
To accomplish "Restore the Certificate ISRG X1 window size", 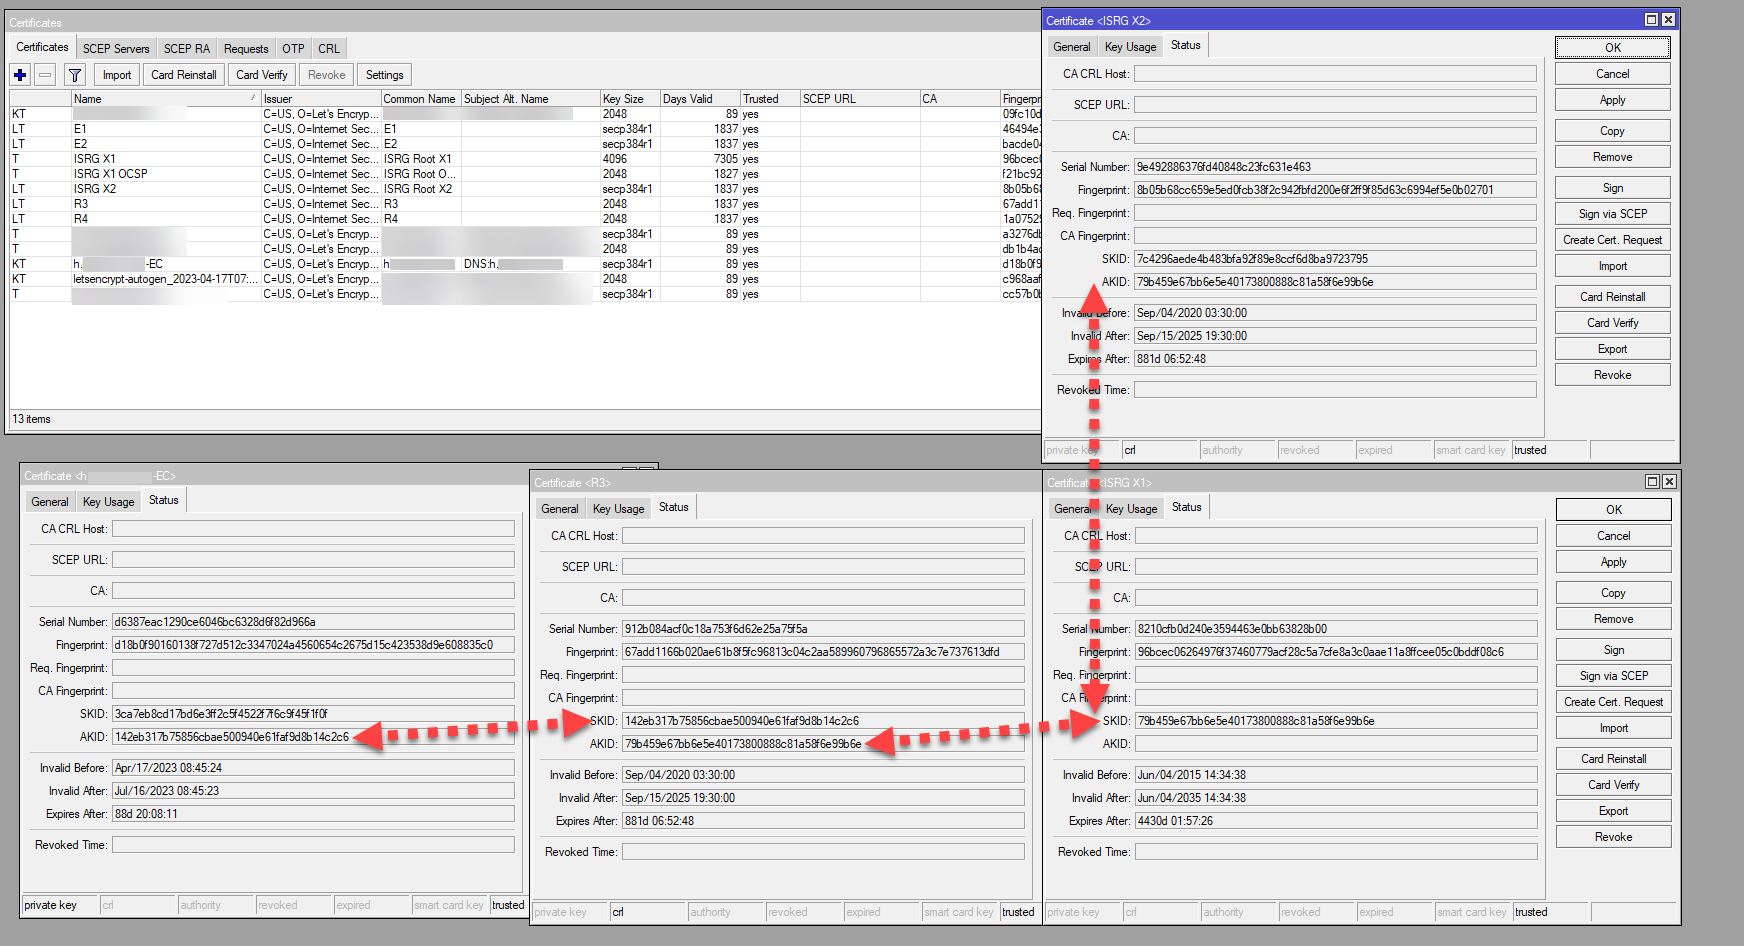I will pos(1653,482).
